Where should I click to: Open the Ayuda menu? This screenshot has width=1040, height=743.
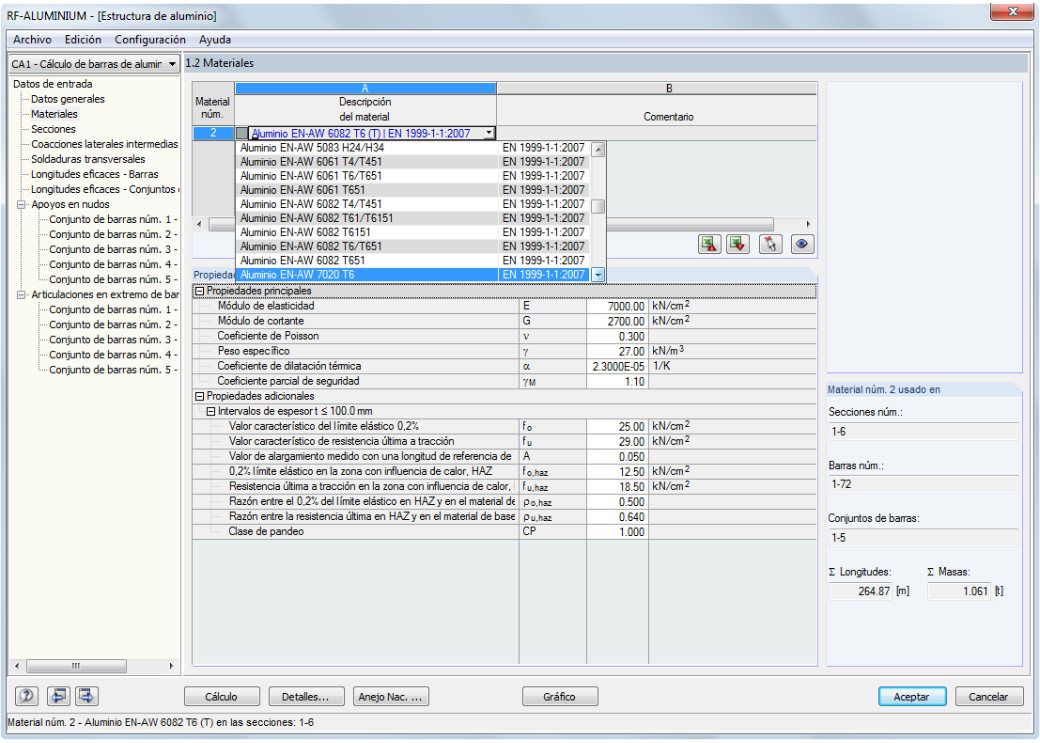tap(215, 40)
